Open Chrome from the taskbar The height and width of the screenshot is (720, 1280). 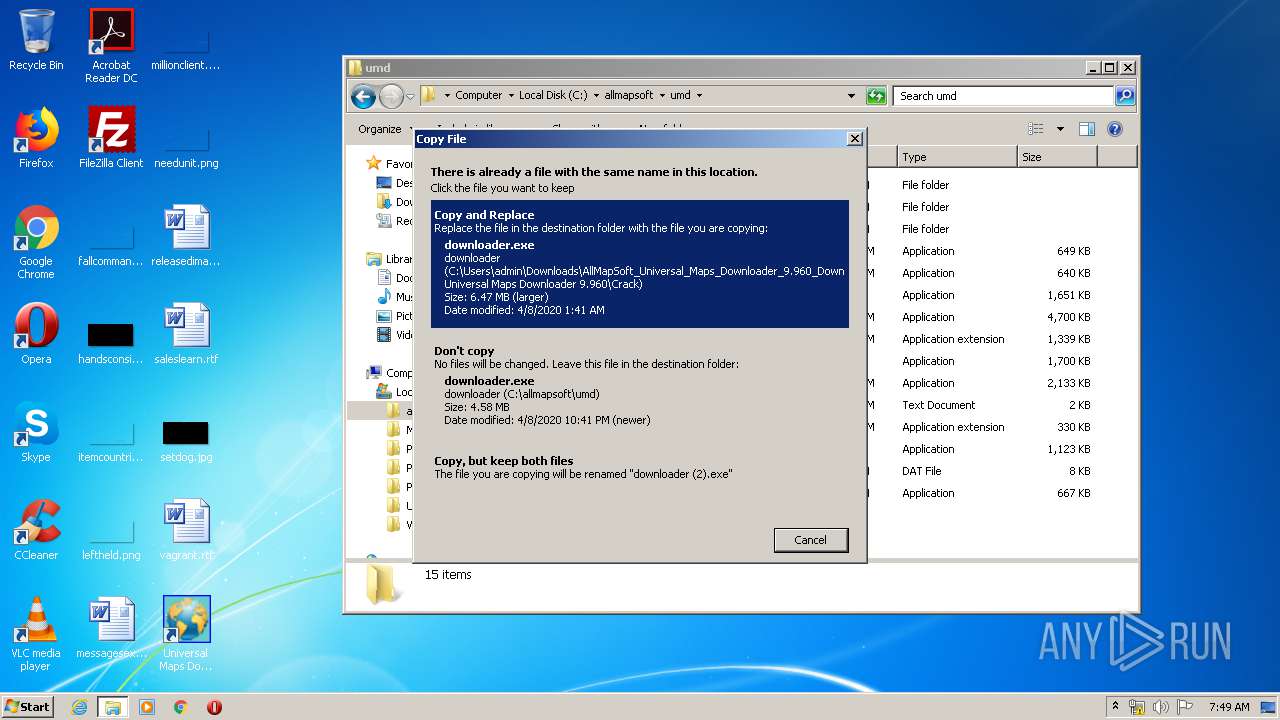(x=181, y=707)
